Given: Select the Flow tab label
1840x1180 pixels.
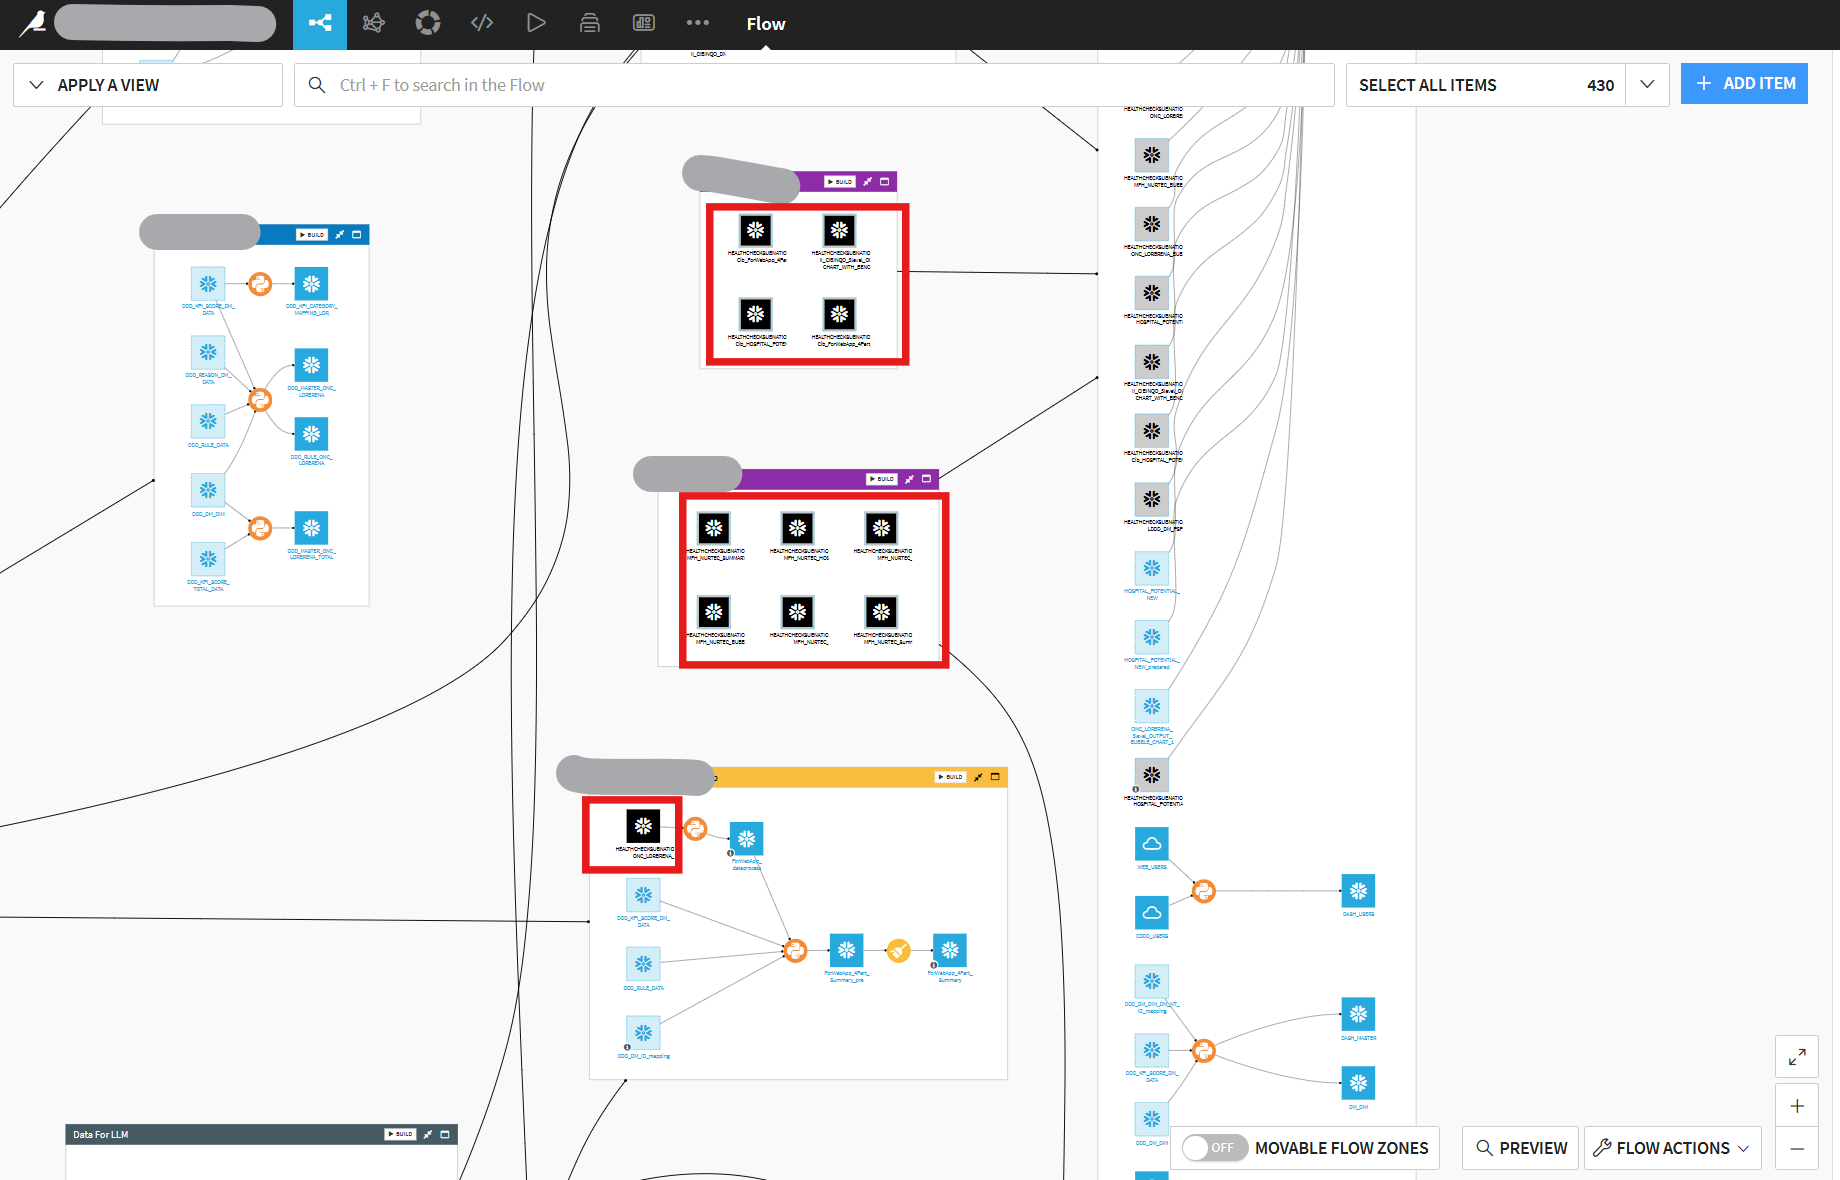Looking at the screenshot, I should pos(766,24).
